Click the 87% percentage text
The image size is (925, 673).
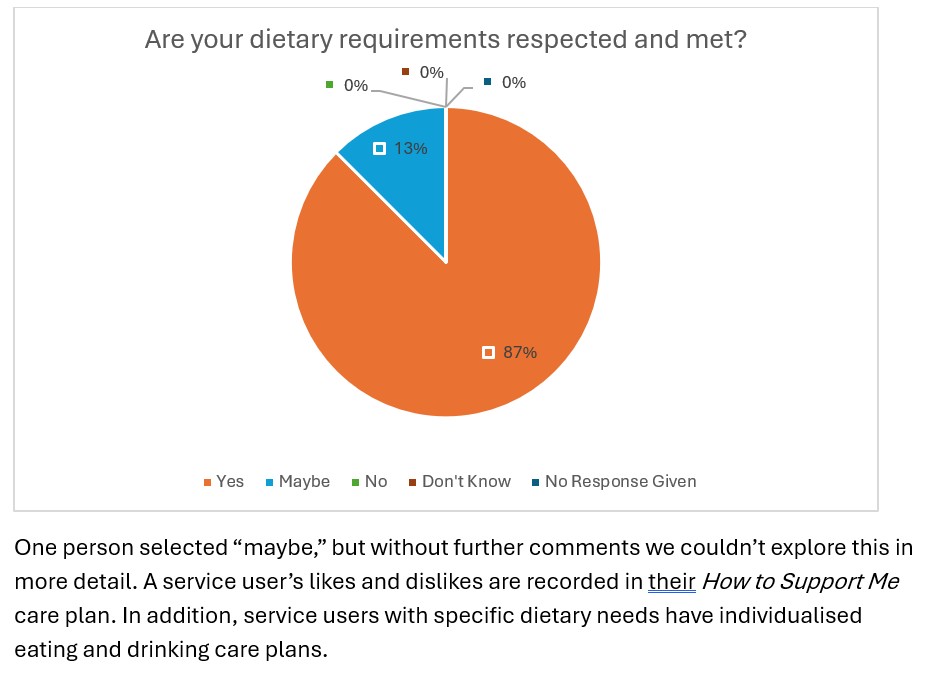click(x=520, y=352)
